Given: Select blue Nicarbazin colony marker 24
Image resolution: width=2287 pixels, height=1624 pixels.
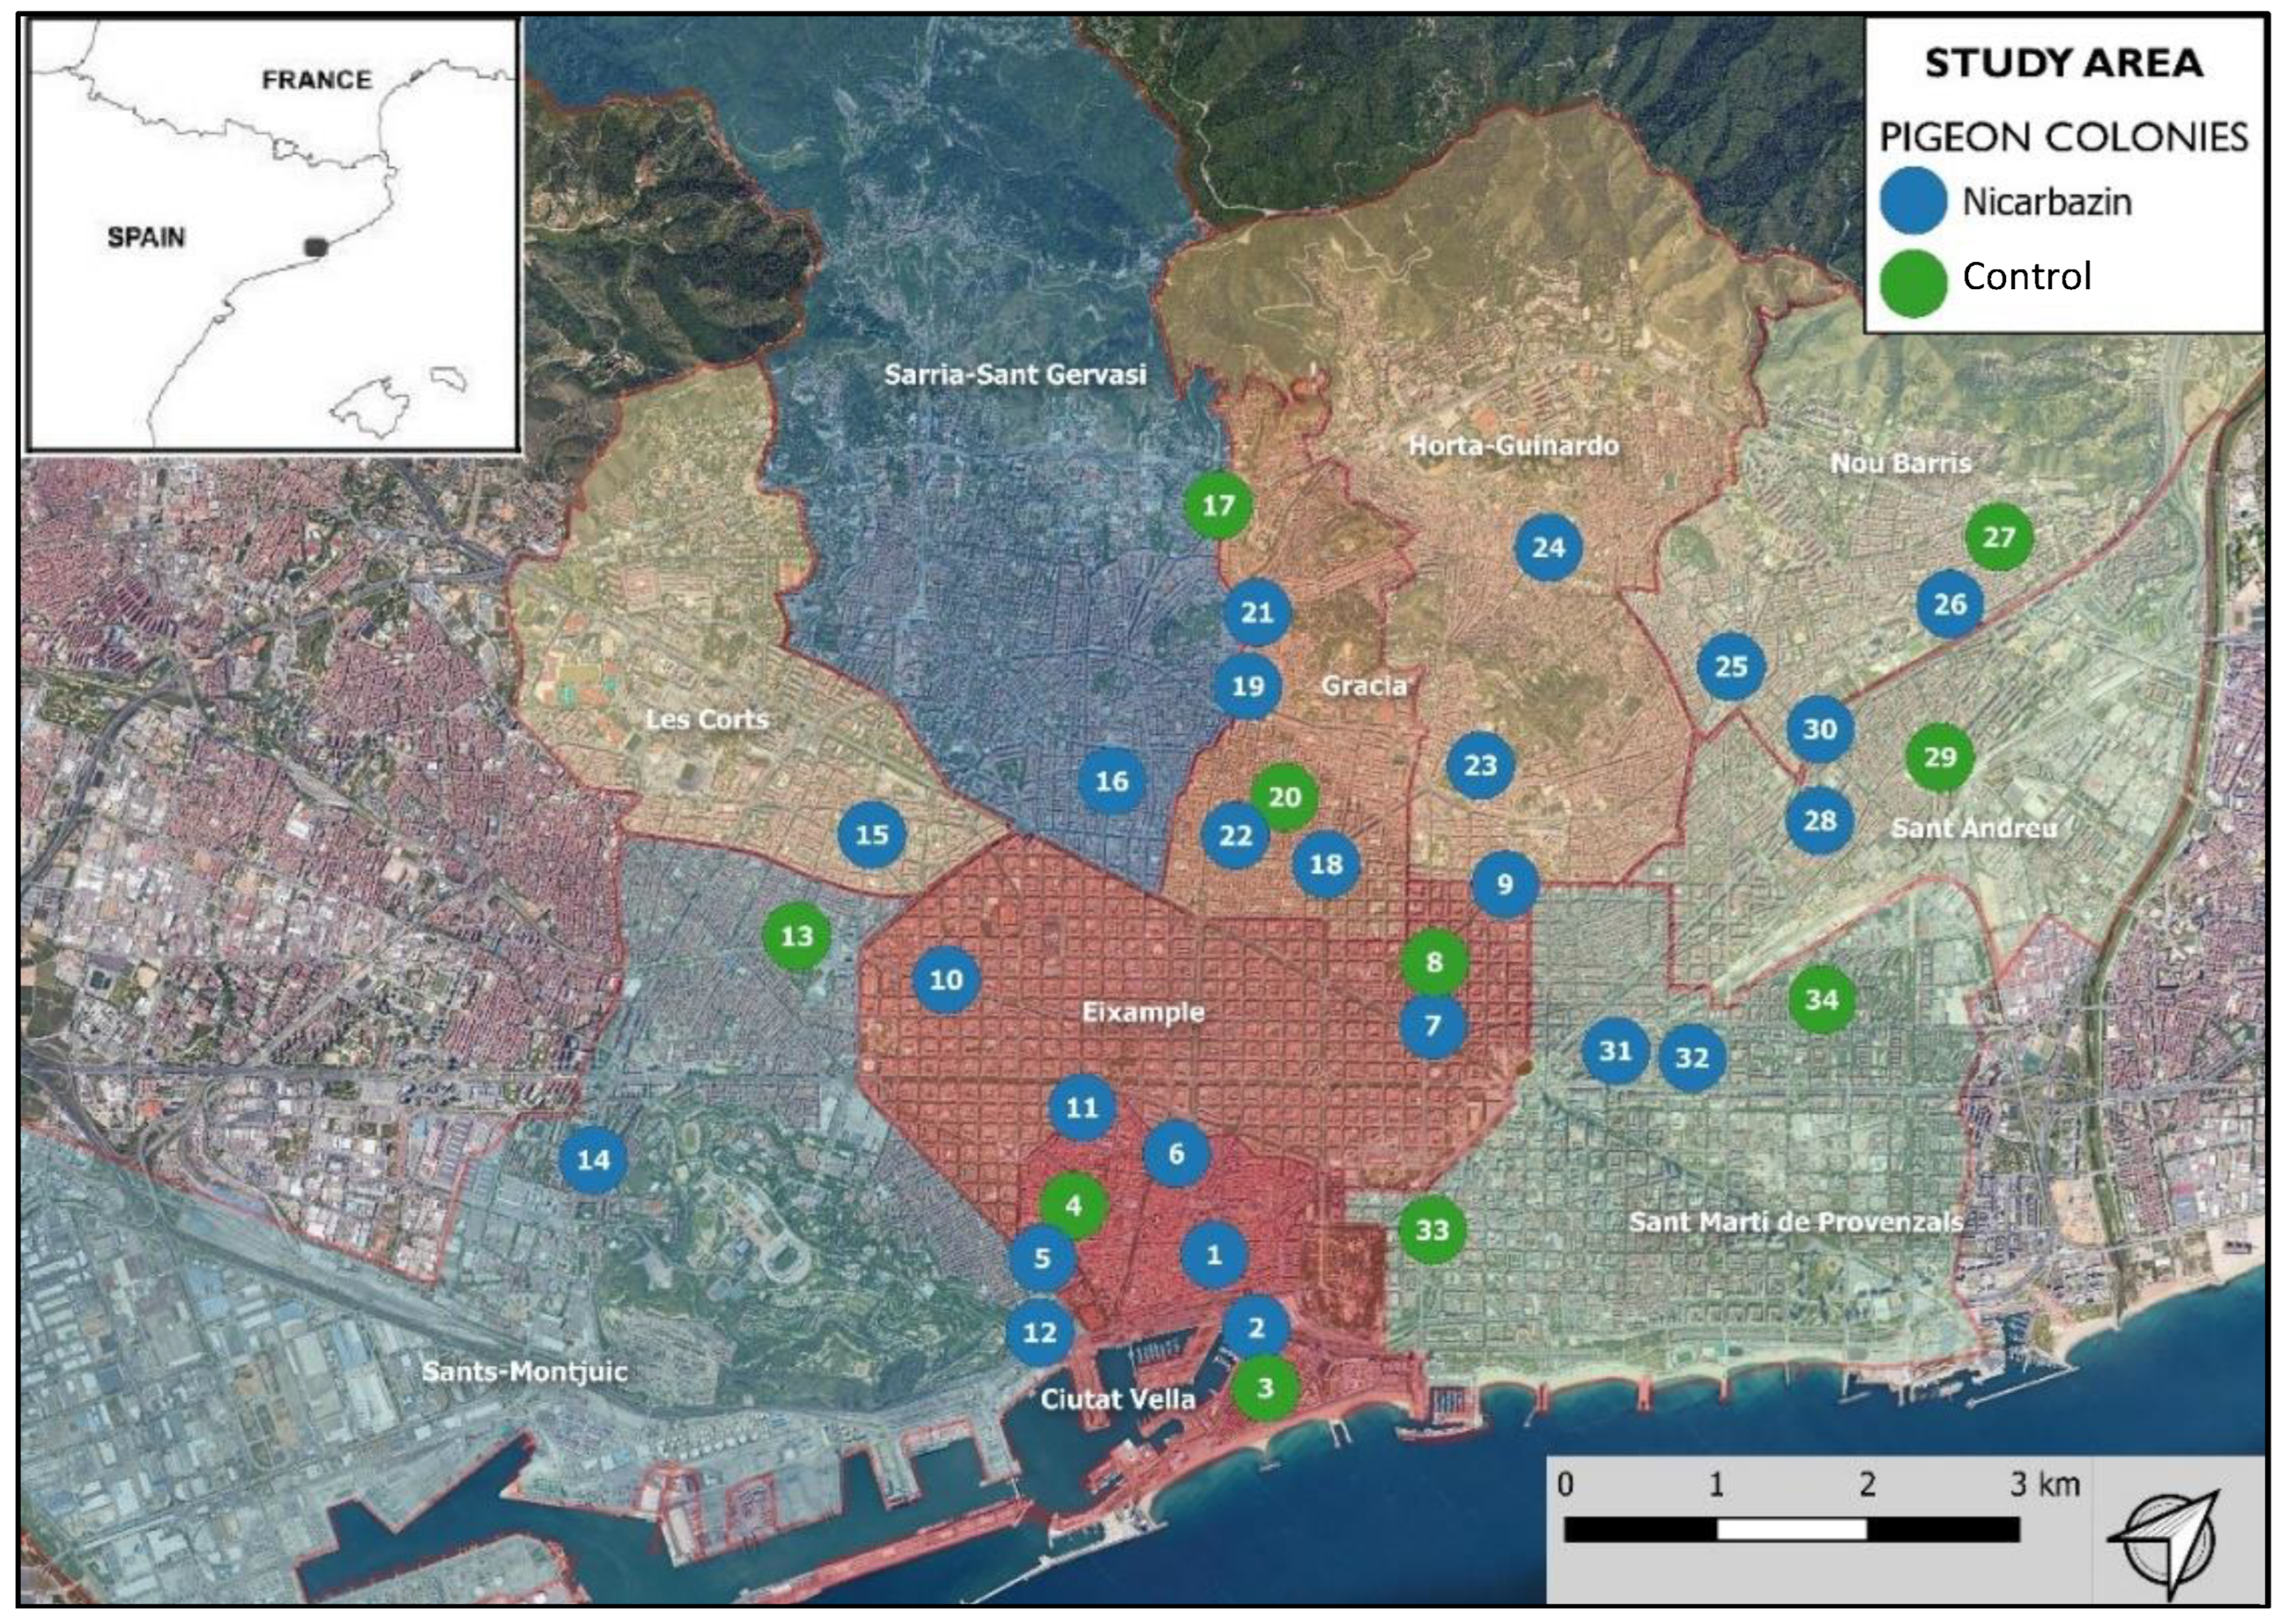Looking at the screenshot, I should click(1548, 547).
